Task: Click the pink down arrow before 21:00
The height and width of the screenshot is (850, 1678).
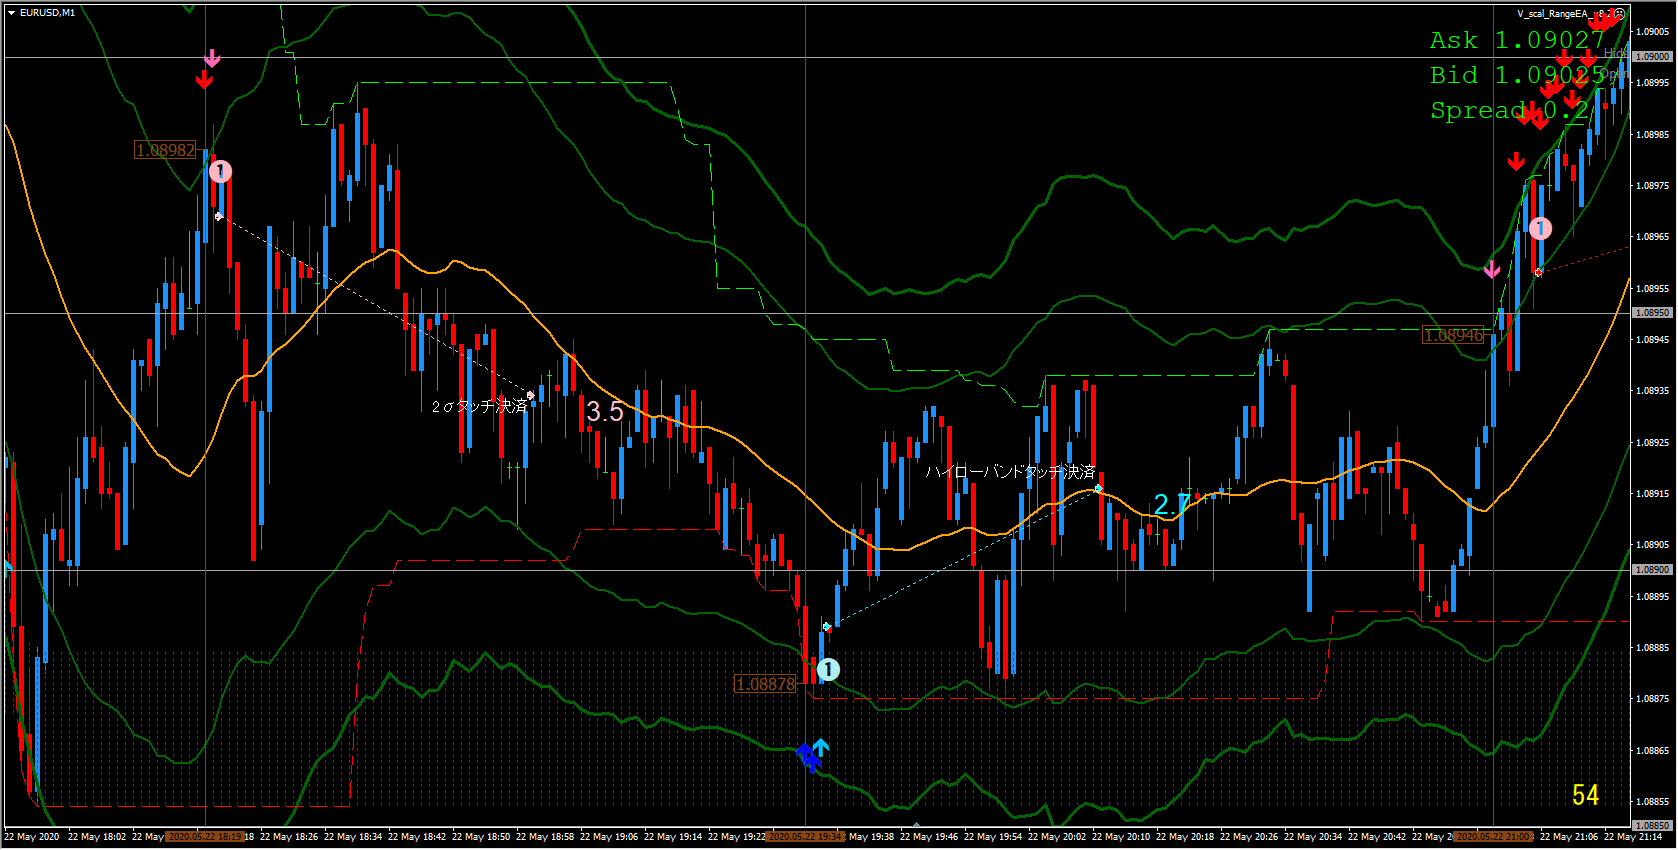Action: tap(1491, 269)
